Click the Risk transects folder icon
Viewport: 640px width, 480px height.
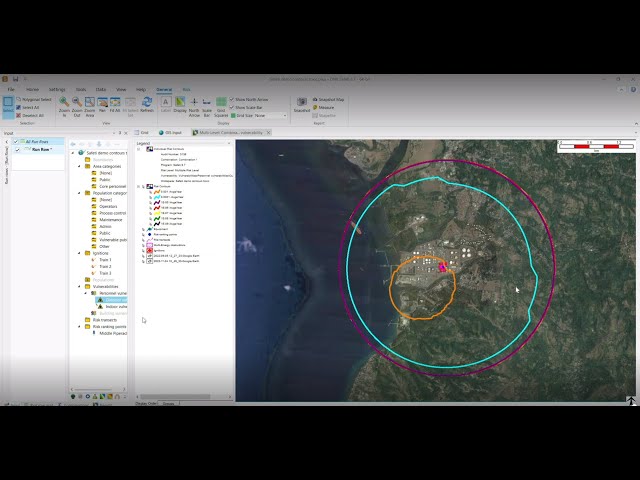pos(87,320)
